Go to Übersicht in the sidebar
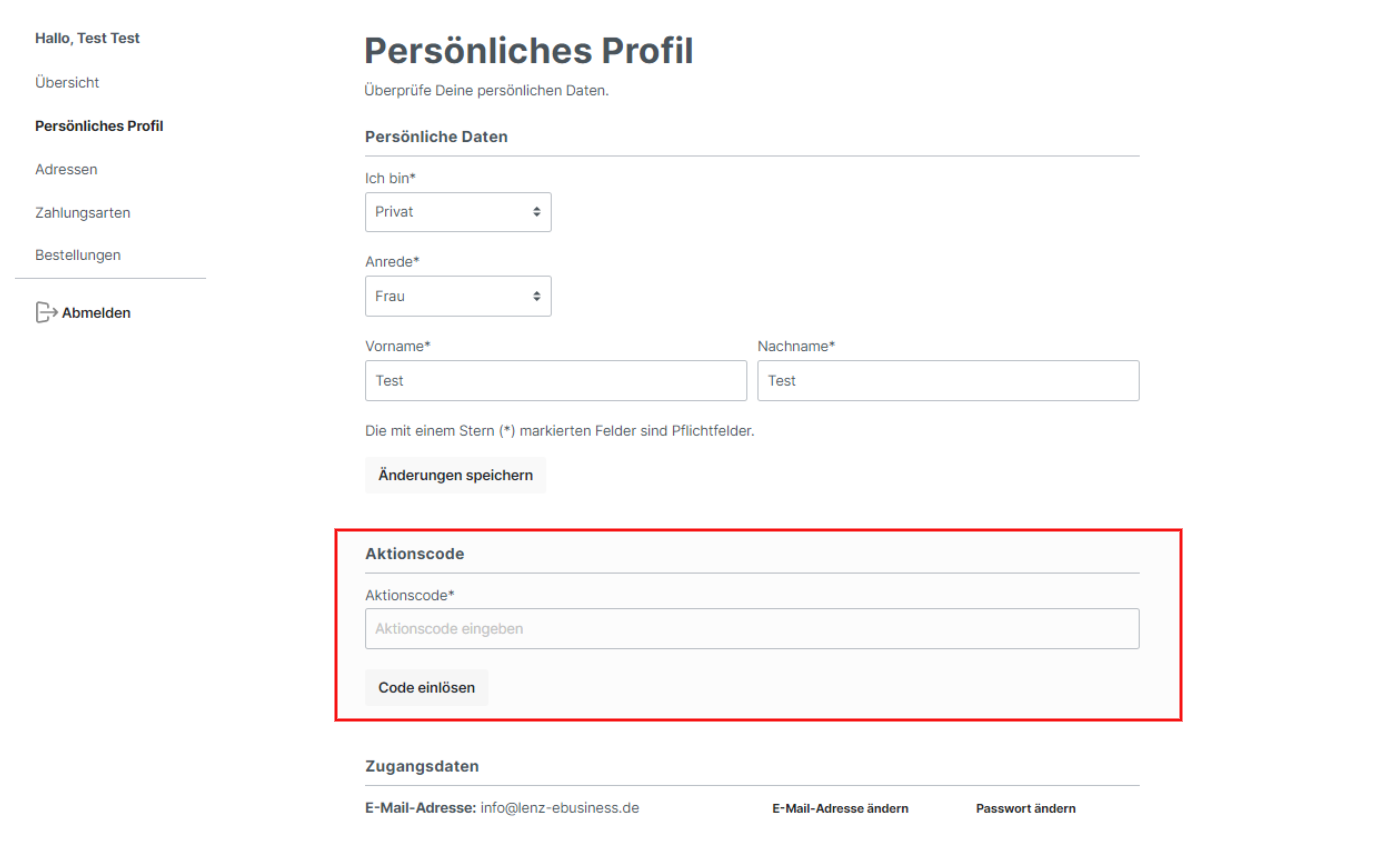Screen dimensions: 1385x852 [x=67, y=82]
